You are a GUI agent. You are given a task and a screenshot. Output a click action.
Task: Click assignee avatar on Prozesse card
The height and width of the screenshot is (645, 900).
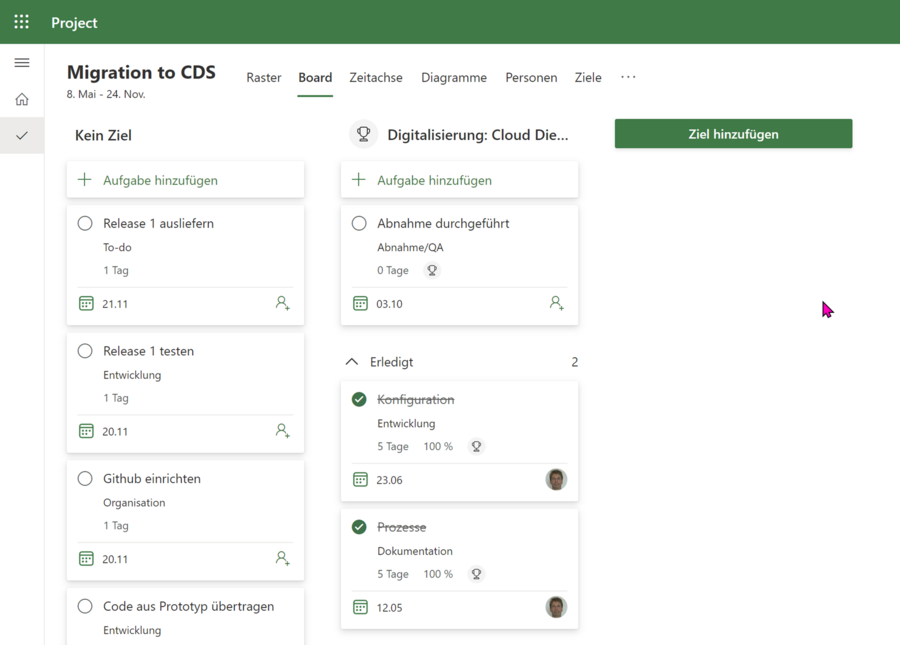(556, 607)
